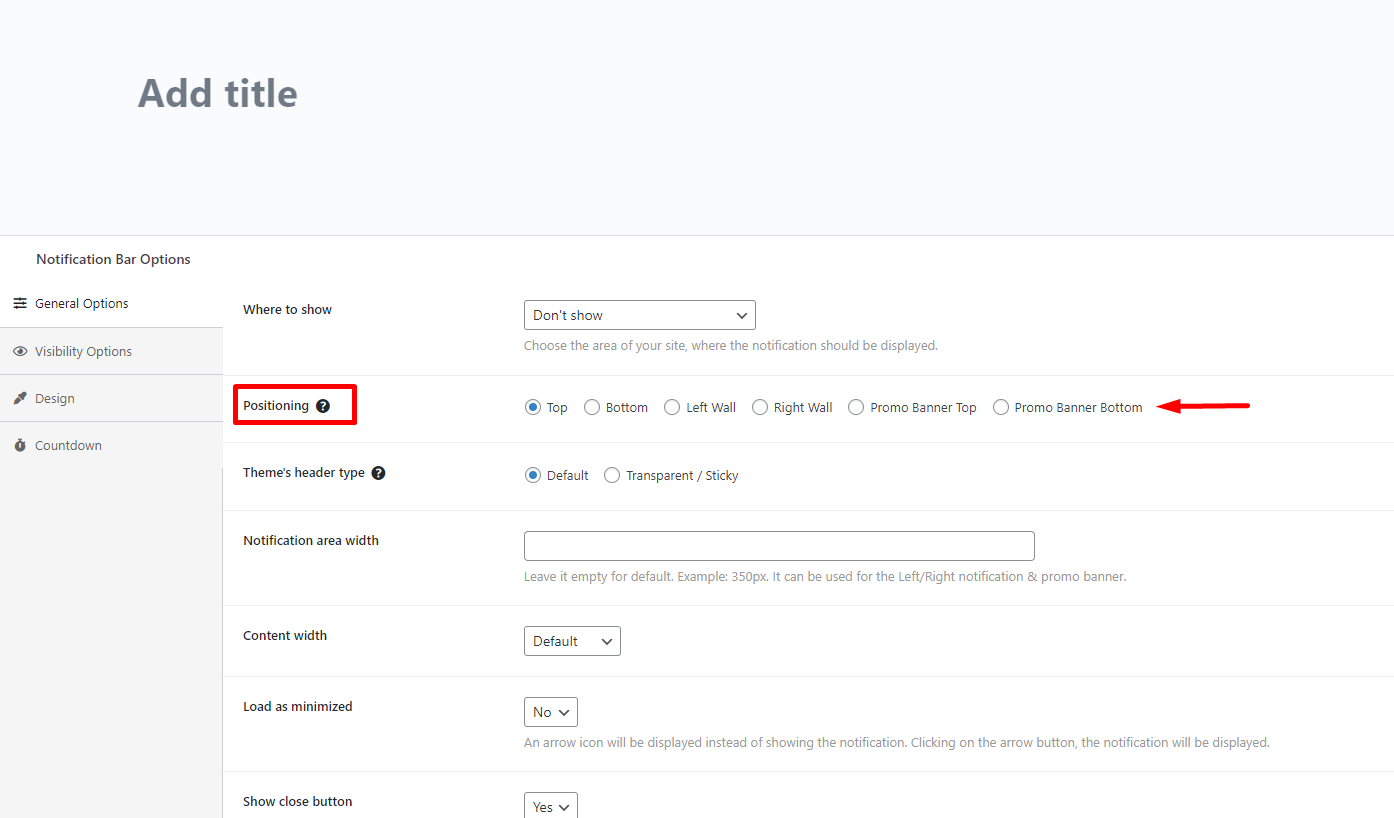Screen dimensions: 1394x818
Task: Open the Countdown tab
Action: [68, 445]
